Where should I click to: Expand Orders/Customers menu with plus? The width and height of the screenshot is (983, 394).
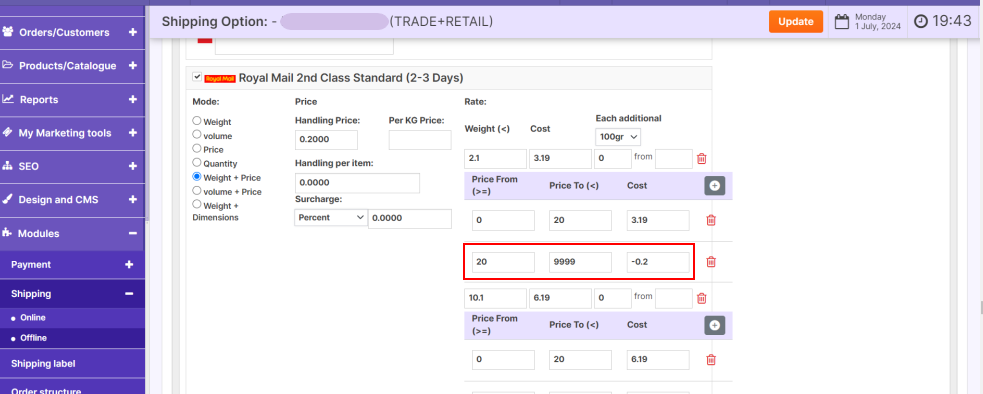point(132,32)
